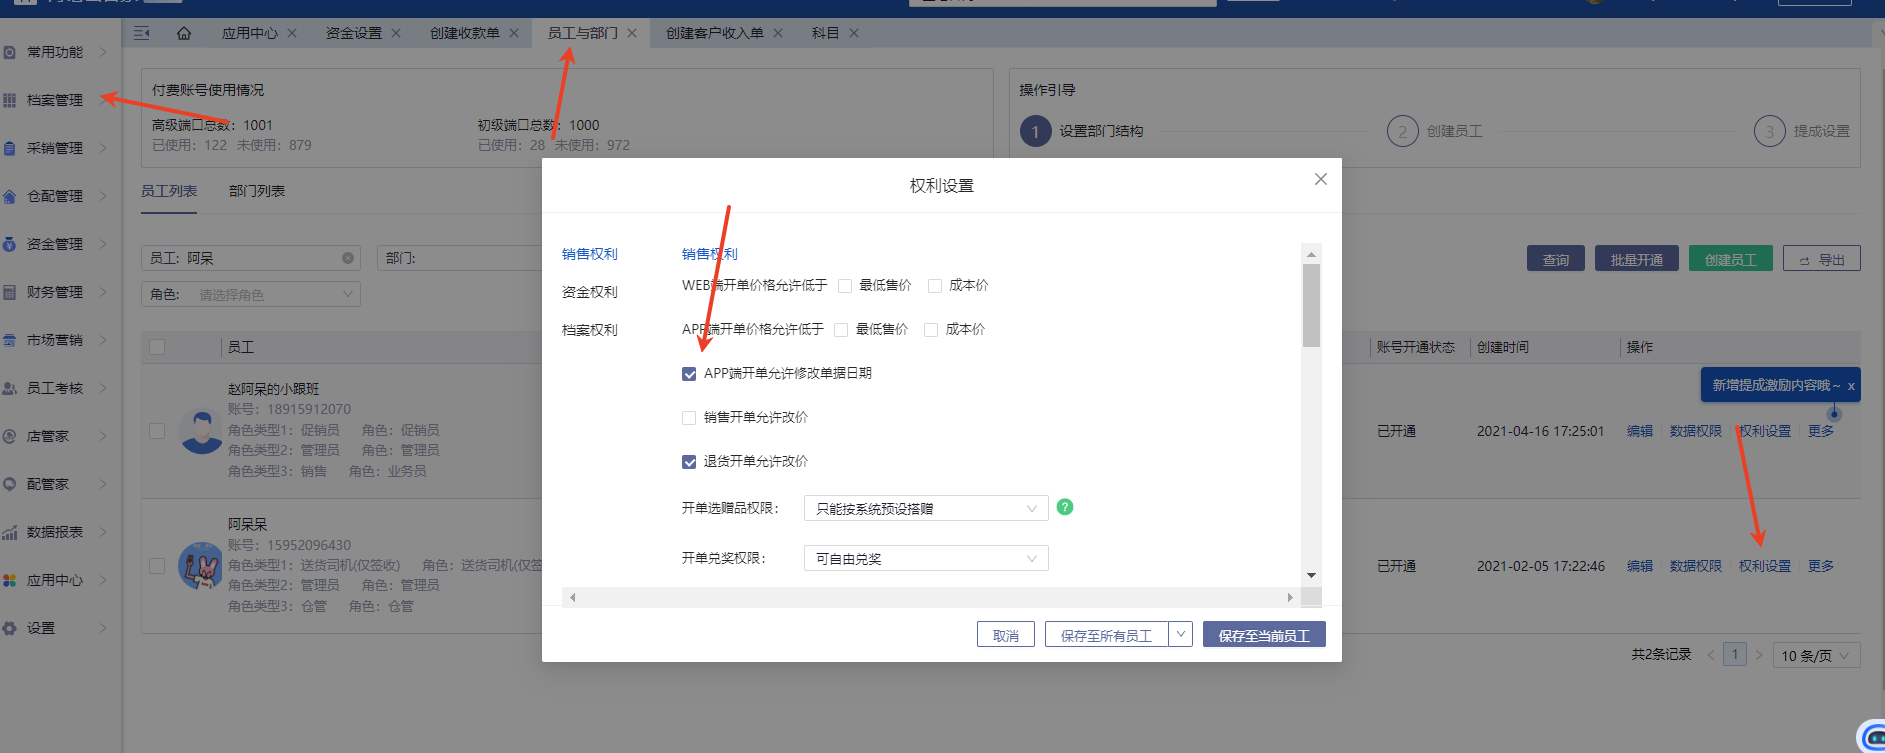This screenshot has width=1885, height=753.
Task: Open 应用中心 colorful sidebar icon
Action: point(10,580)
